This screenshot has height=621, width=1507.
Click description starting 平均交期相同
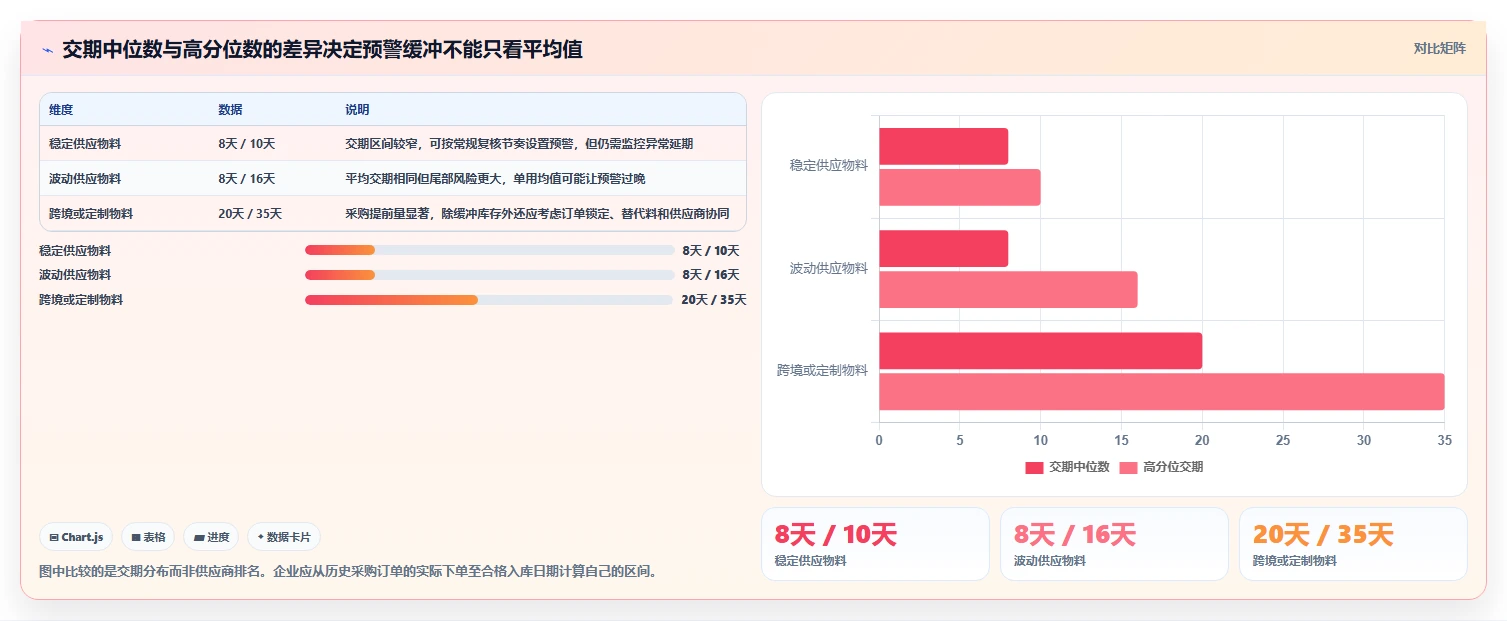[x=495, y=179]
